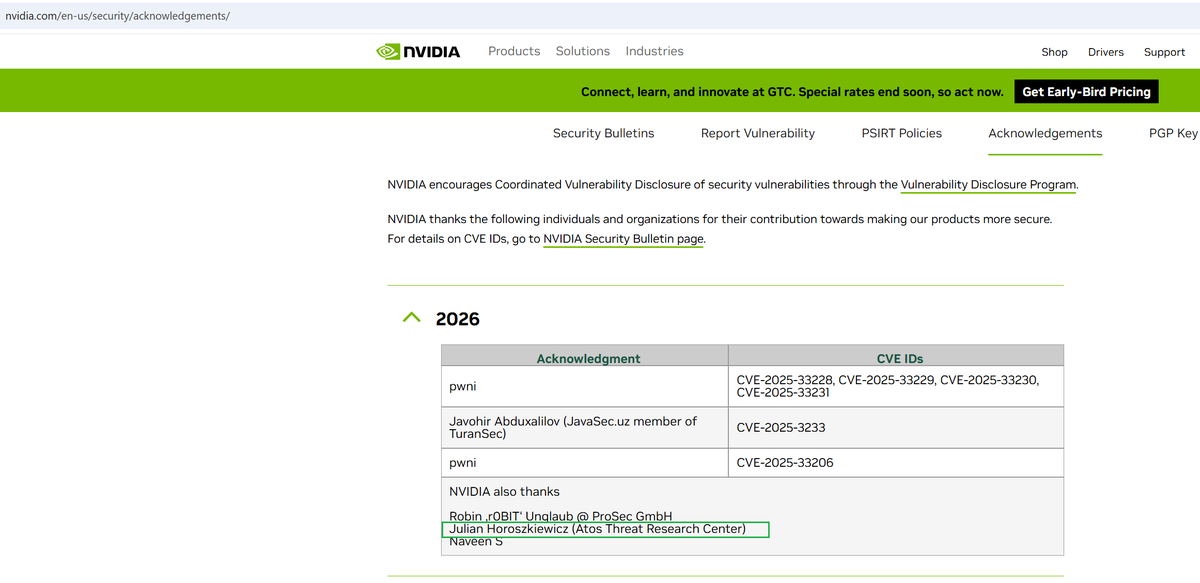The height and width of the screenshot is (583, 1200).
Task: Open the Drivers page
Action: point(1106,52)
